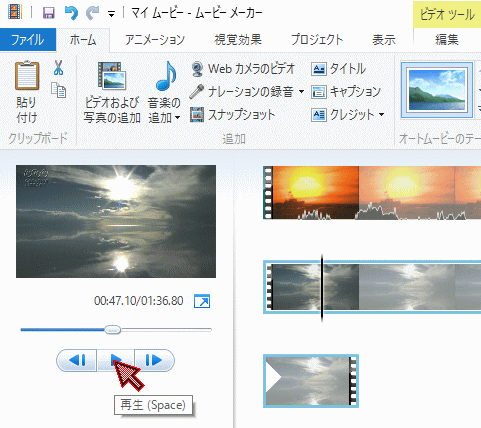This screenshot has height=428, width=481.
Task: Switch to the 表示 tab
Action: point(384,40)
